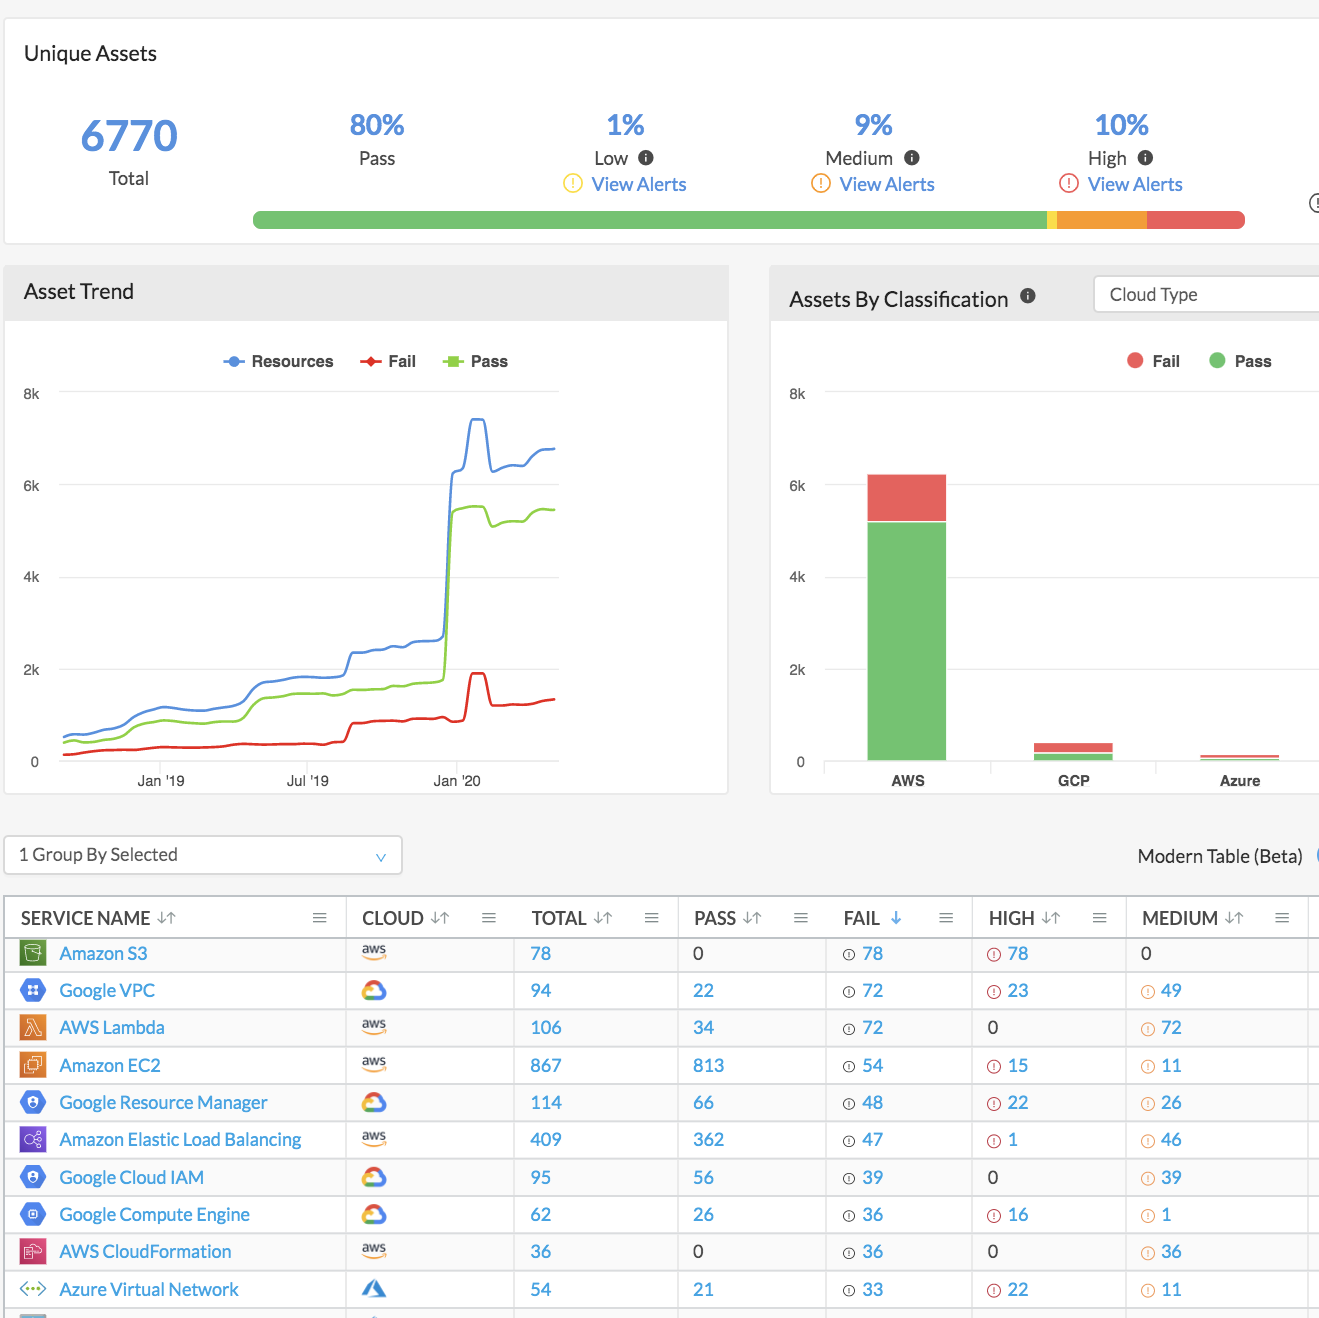Open the Group By Selected dropdown
The image size is (1319, 1318).
pos(203,855)
